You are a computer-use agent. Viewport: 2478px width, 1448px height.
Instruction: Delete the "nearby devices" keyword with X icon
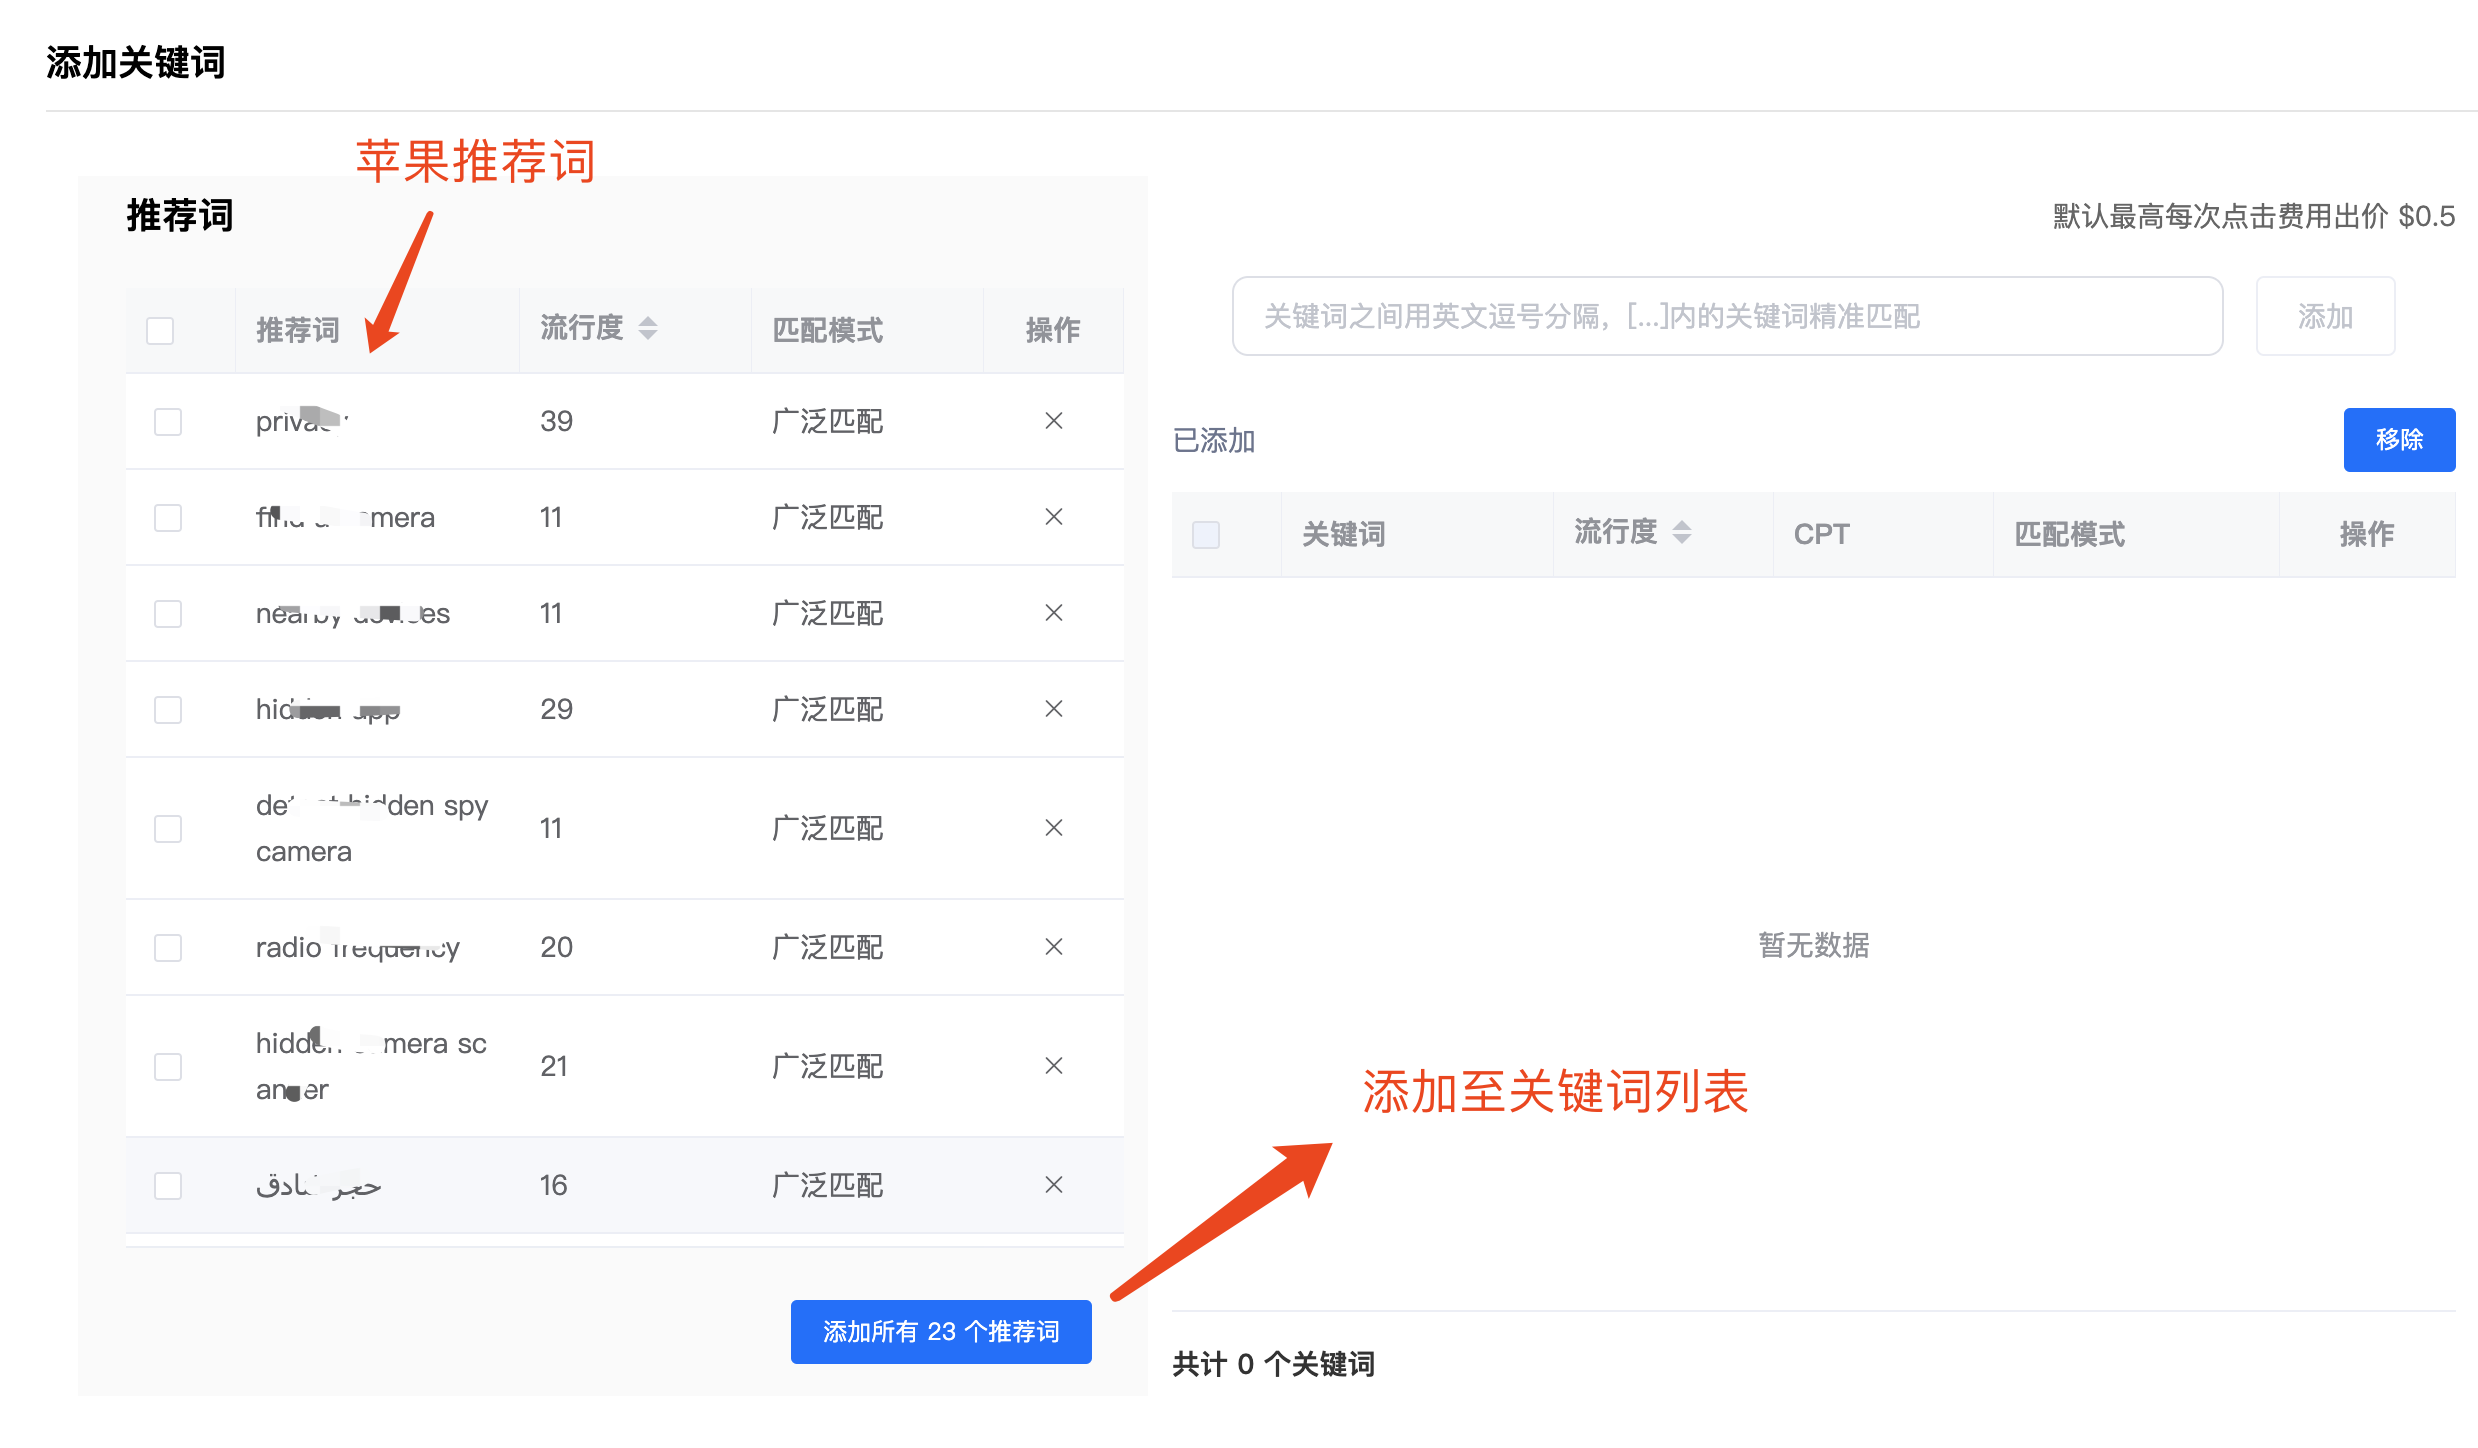click(x=1053, y=613)
